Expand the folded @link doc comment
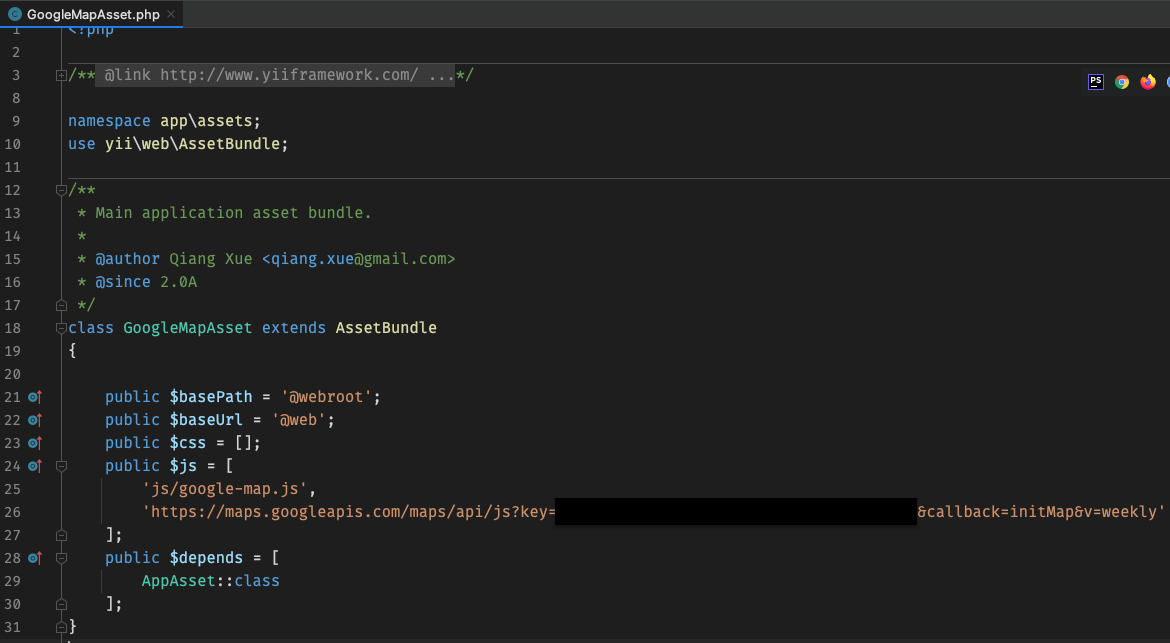This screenshot has height=643, width=1170. (61, 75)
